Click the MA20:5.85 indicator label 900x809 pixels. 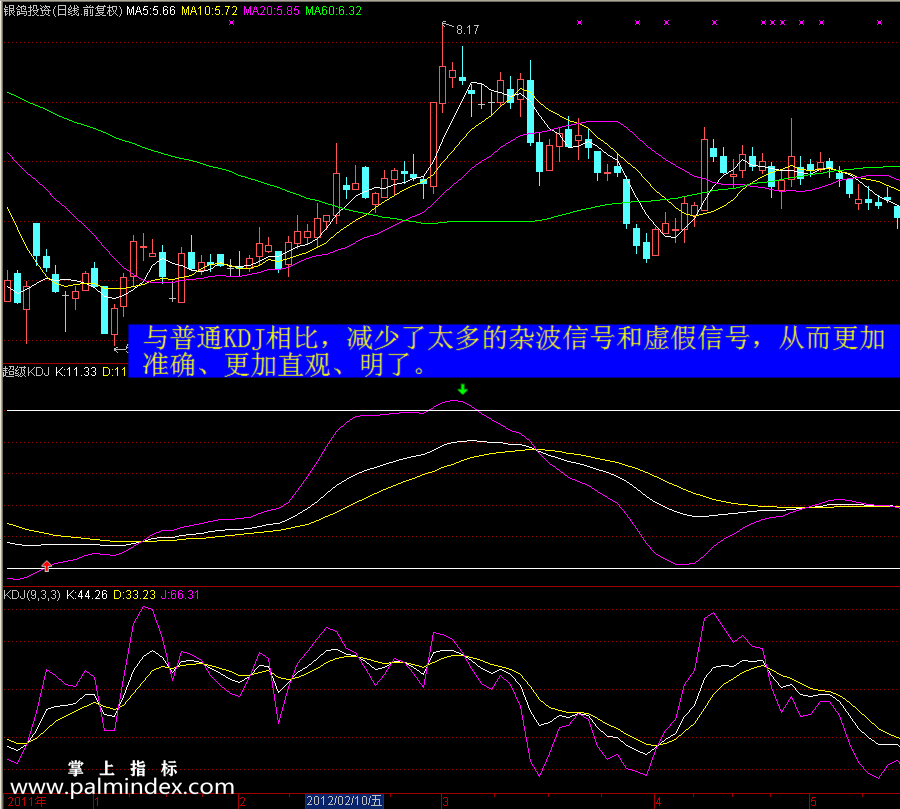click(x=271, y=10)
